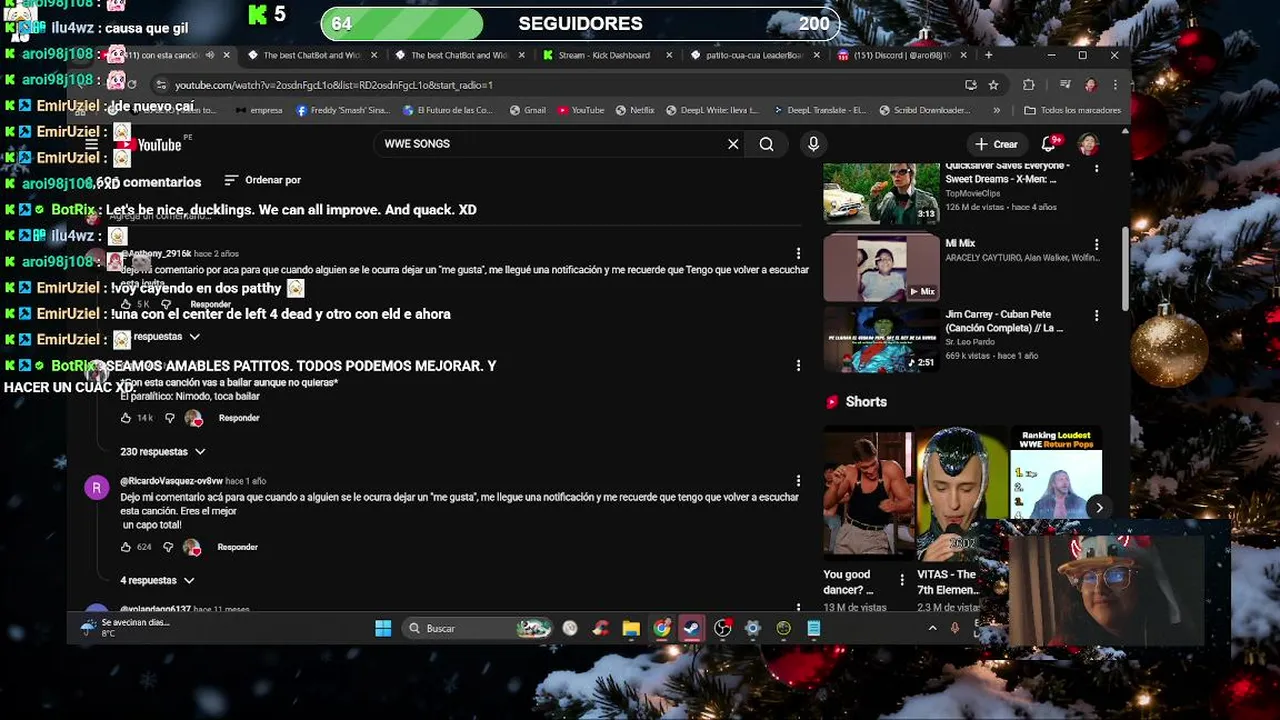Click the Crear button

996,144
